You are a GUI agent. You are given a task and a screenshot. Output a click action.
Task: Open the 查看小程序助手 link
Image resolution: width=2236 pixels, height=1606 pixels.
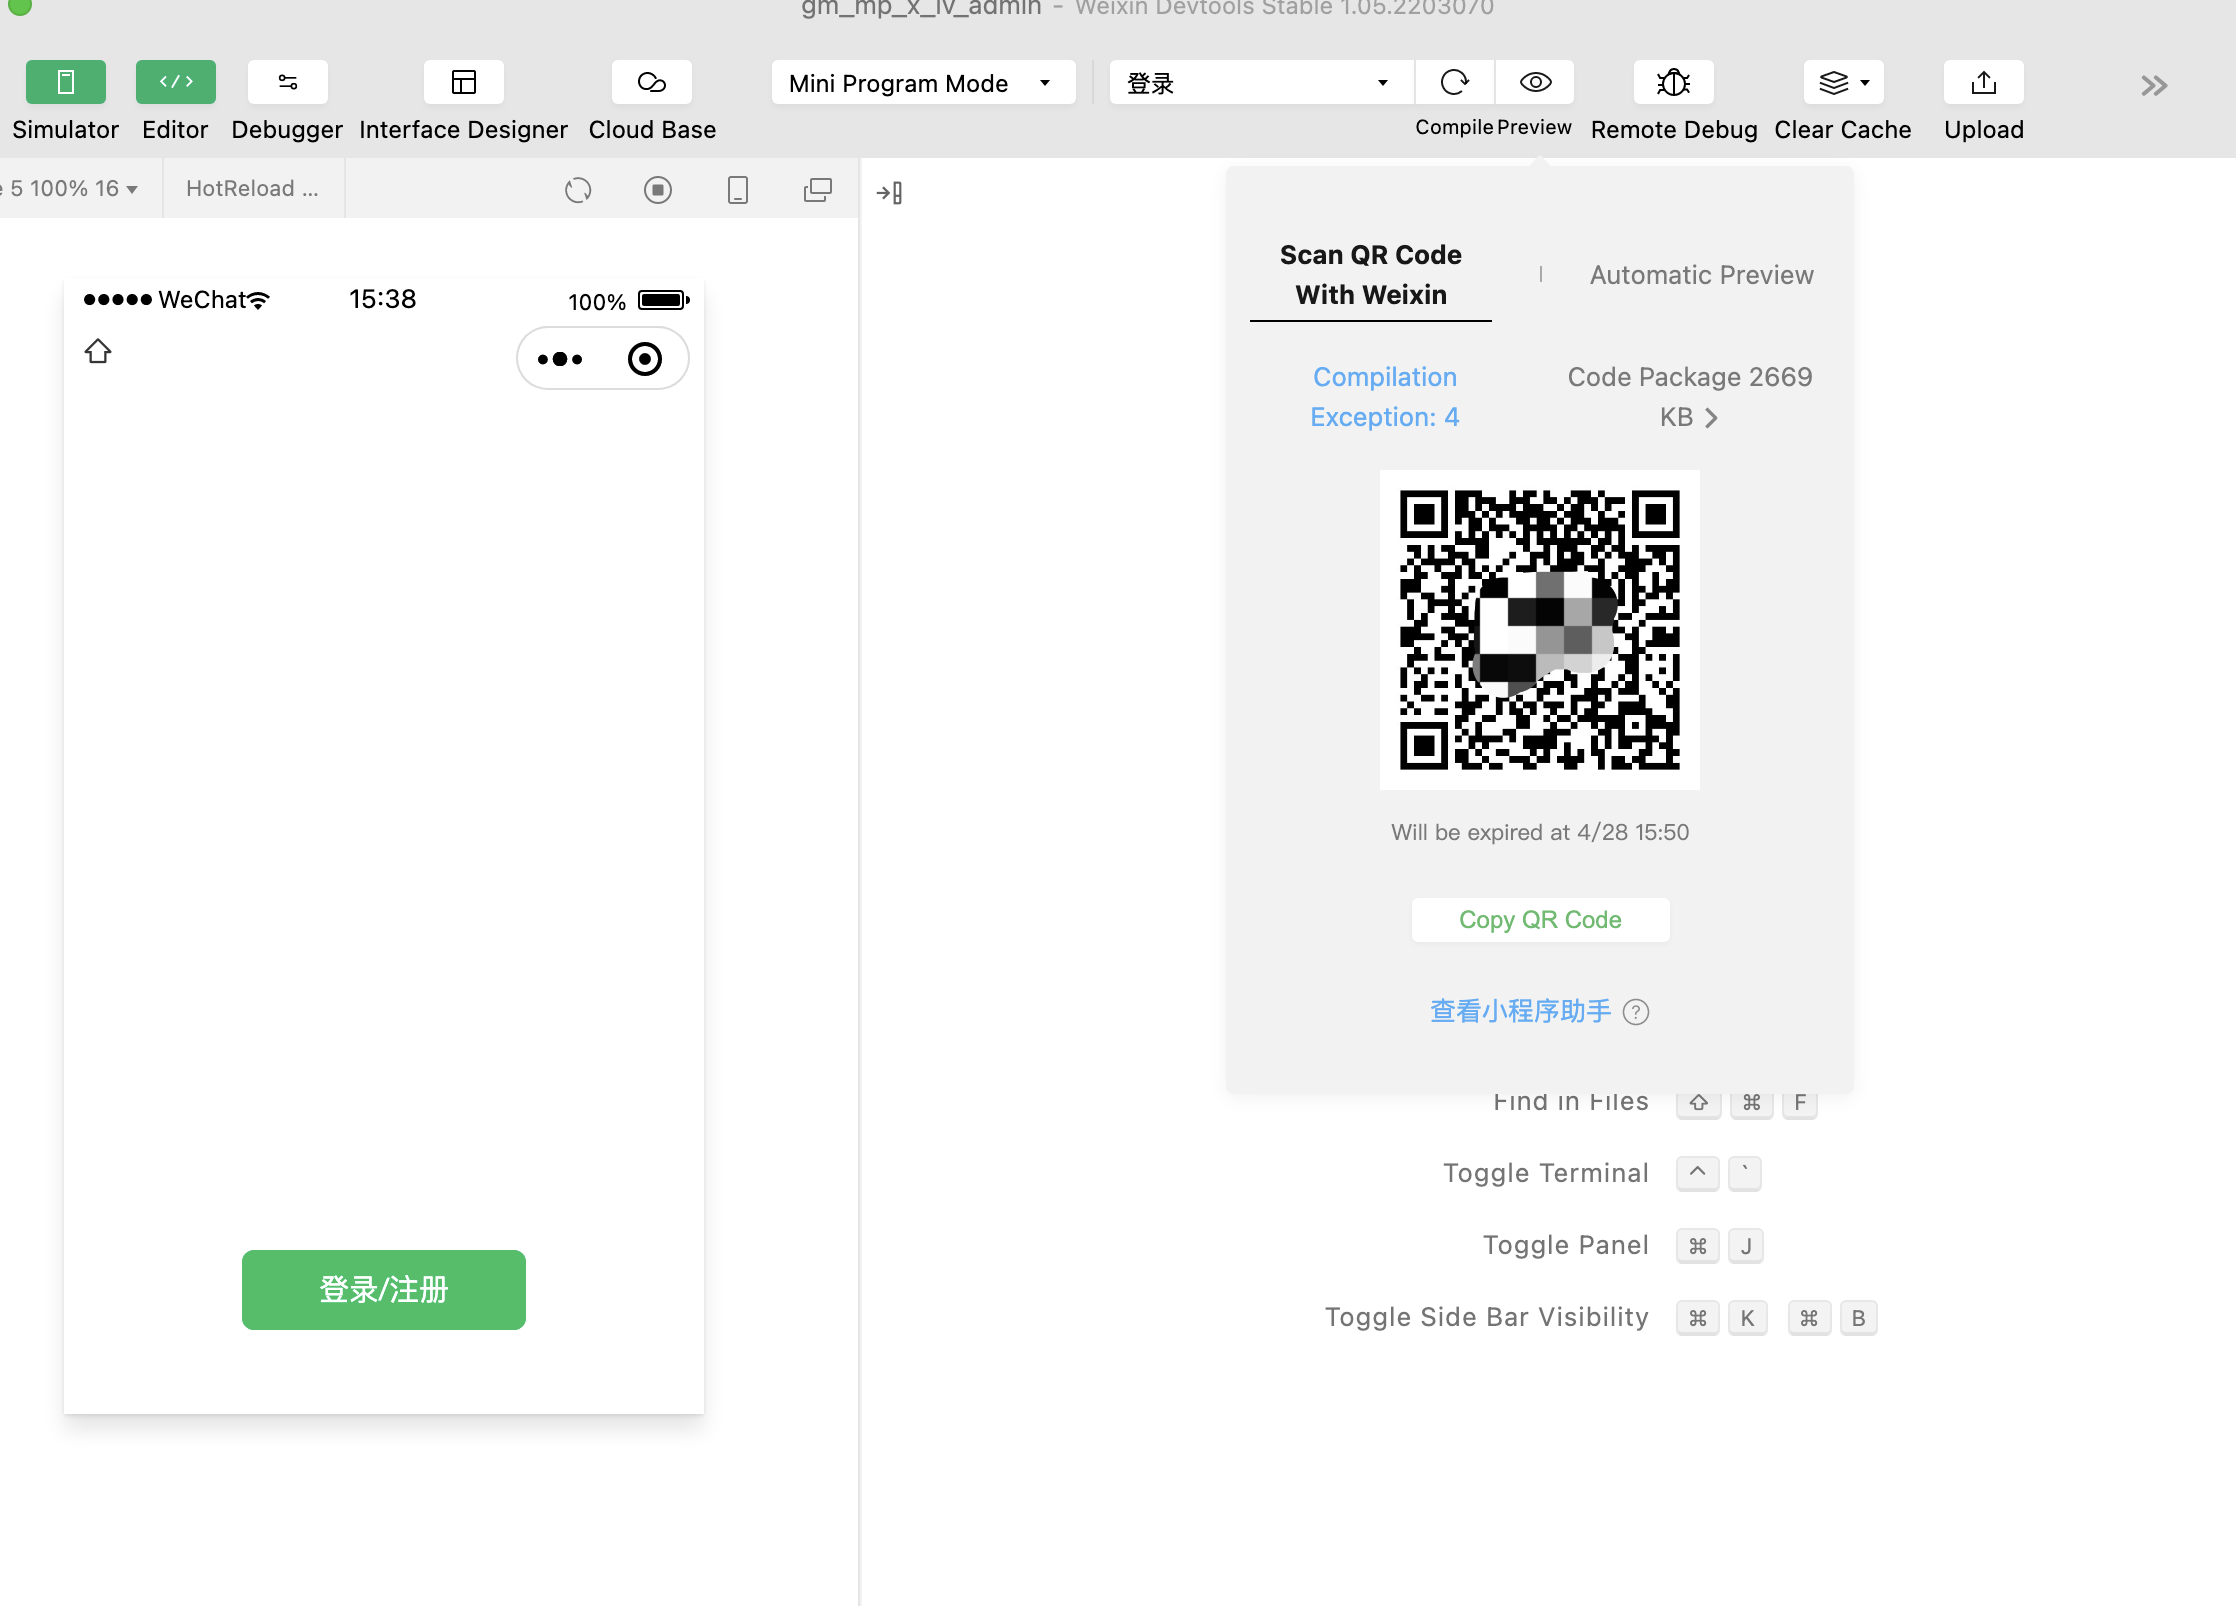tap(1520, 1012)
